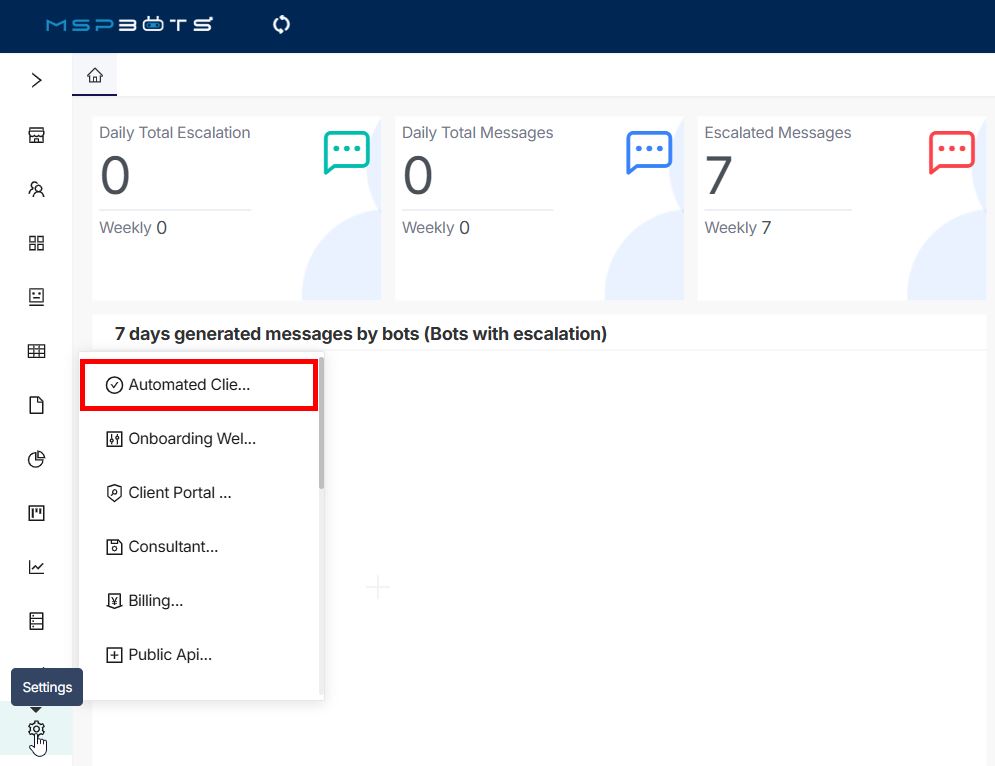Select the Reports document icon in the sidebar
This screenshot has width=995, height=766.
37,405
